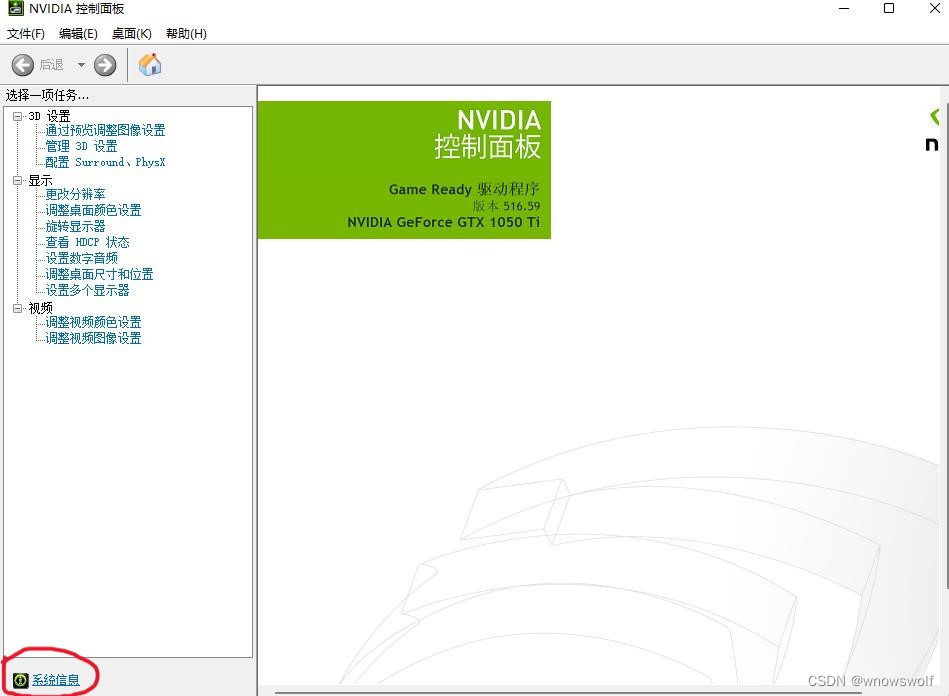
Task: Open the 编辑(E) menu
Action: 78,34
